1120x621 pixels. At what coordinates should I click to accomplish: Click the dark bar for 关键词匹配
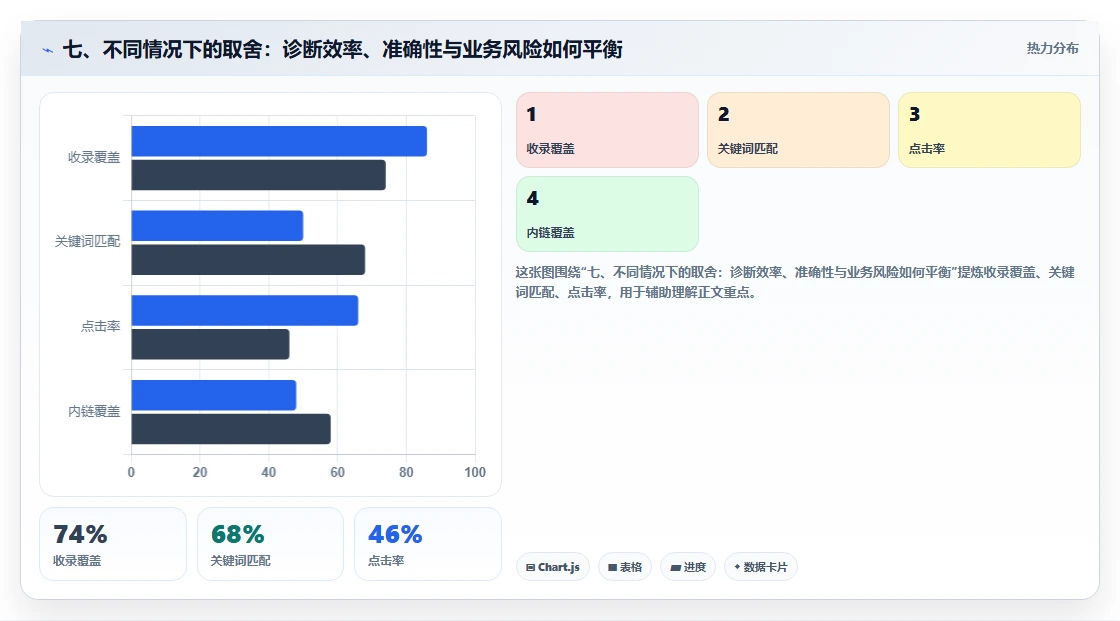pyautogui.click(x=248, y=259)
